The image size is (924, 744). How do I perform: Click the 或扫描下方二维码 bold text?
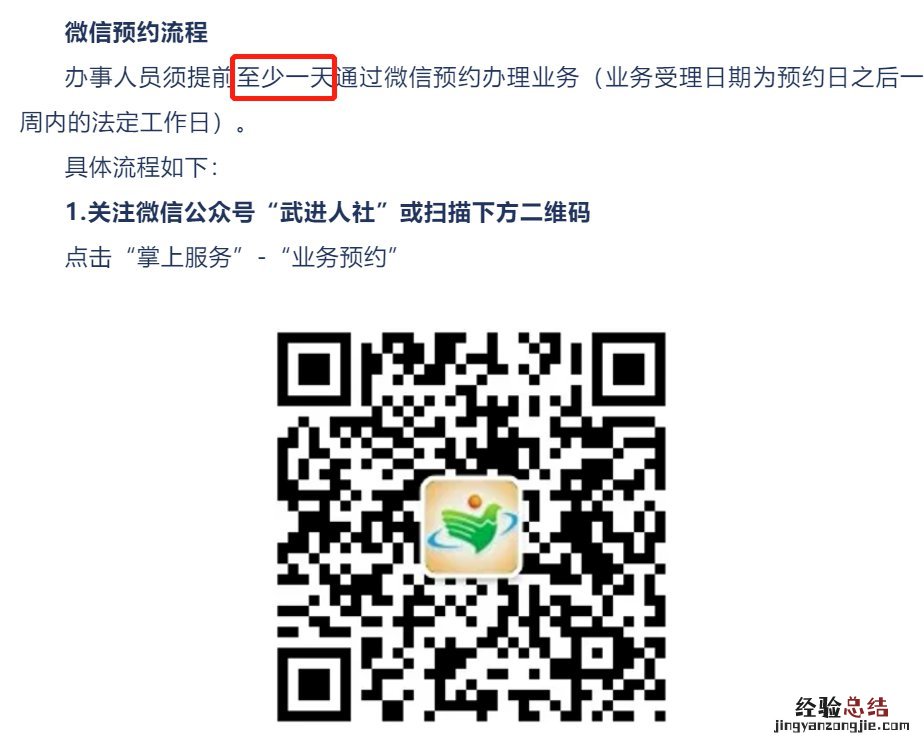[x=495, y=212]
